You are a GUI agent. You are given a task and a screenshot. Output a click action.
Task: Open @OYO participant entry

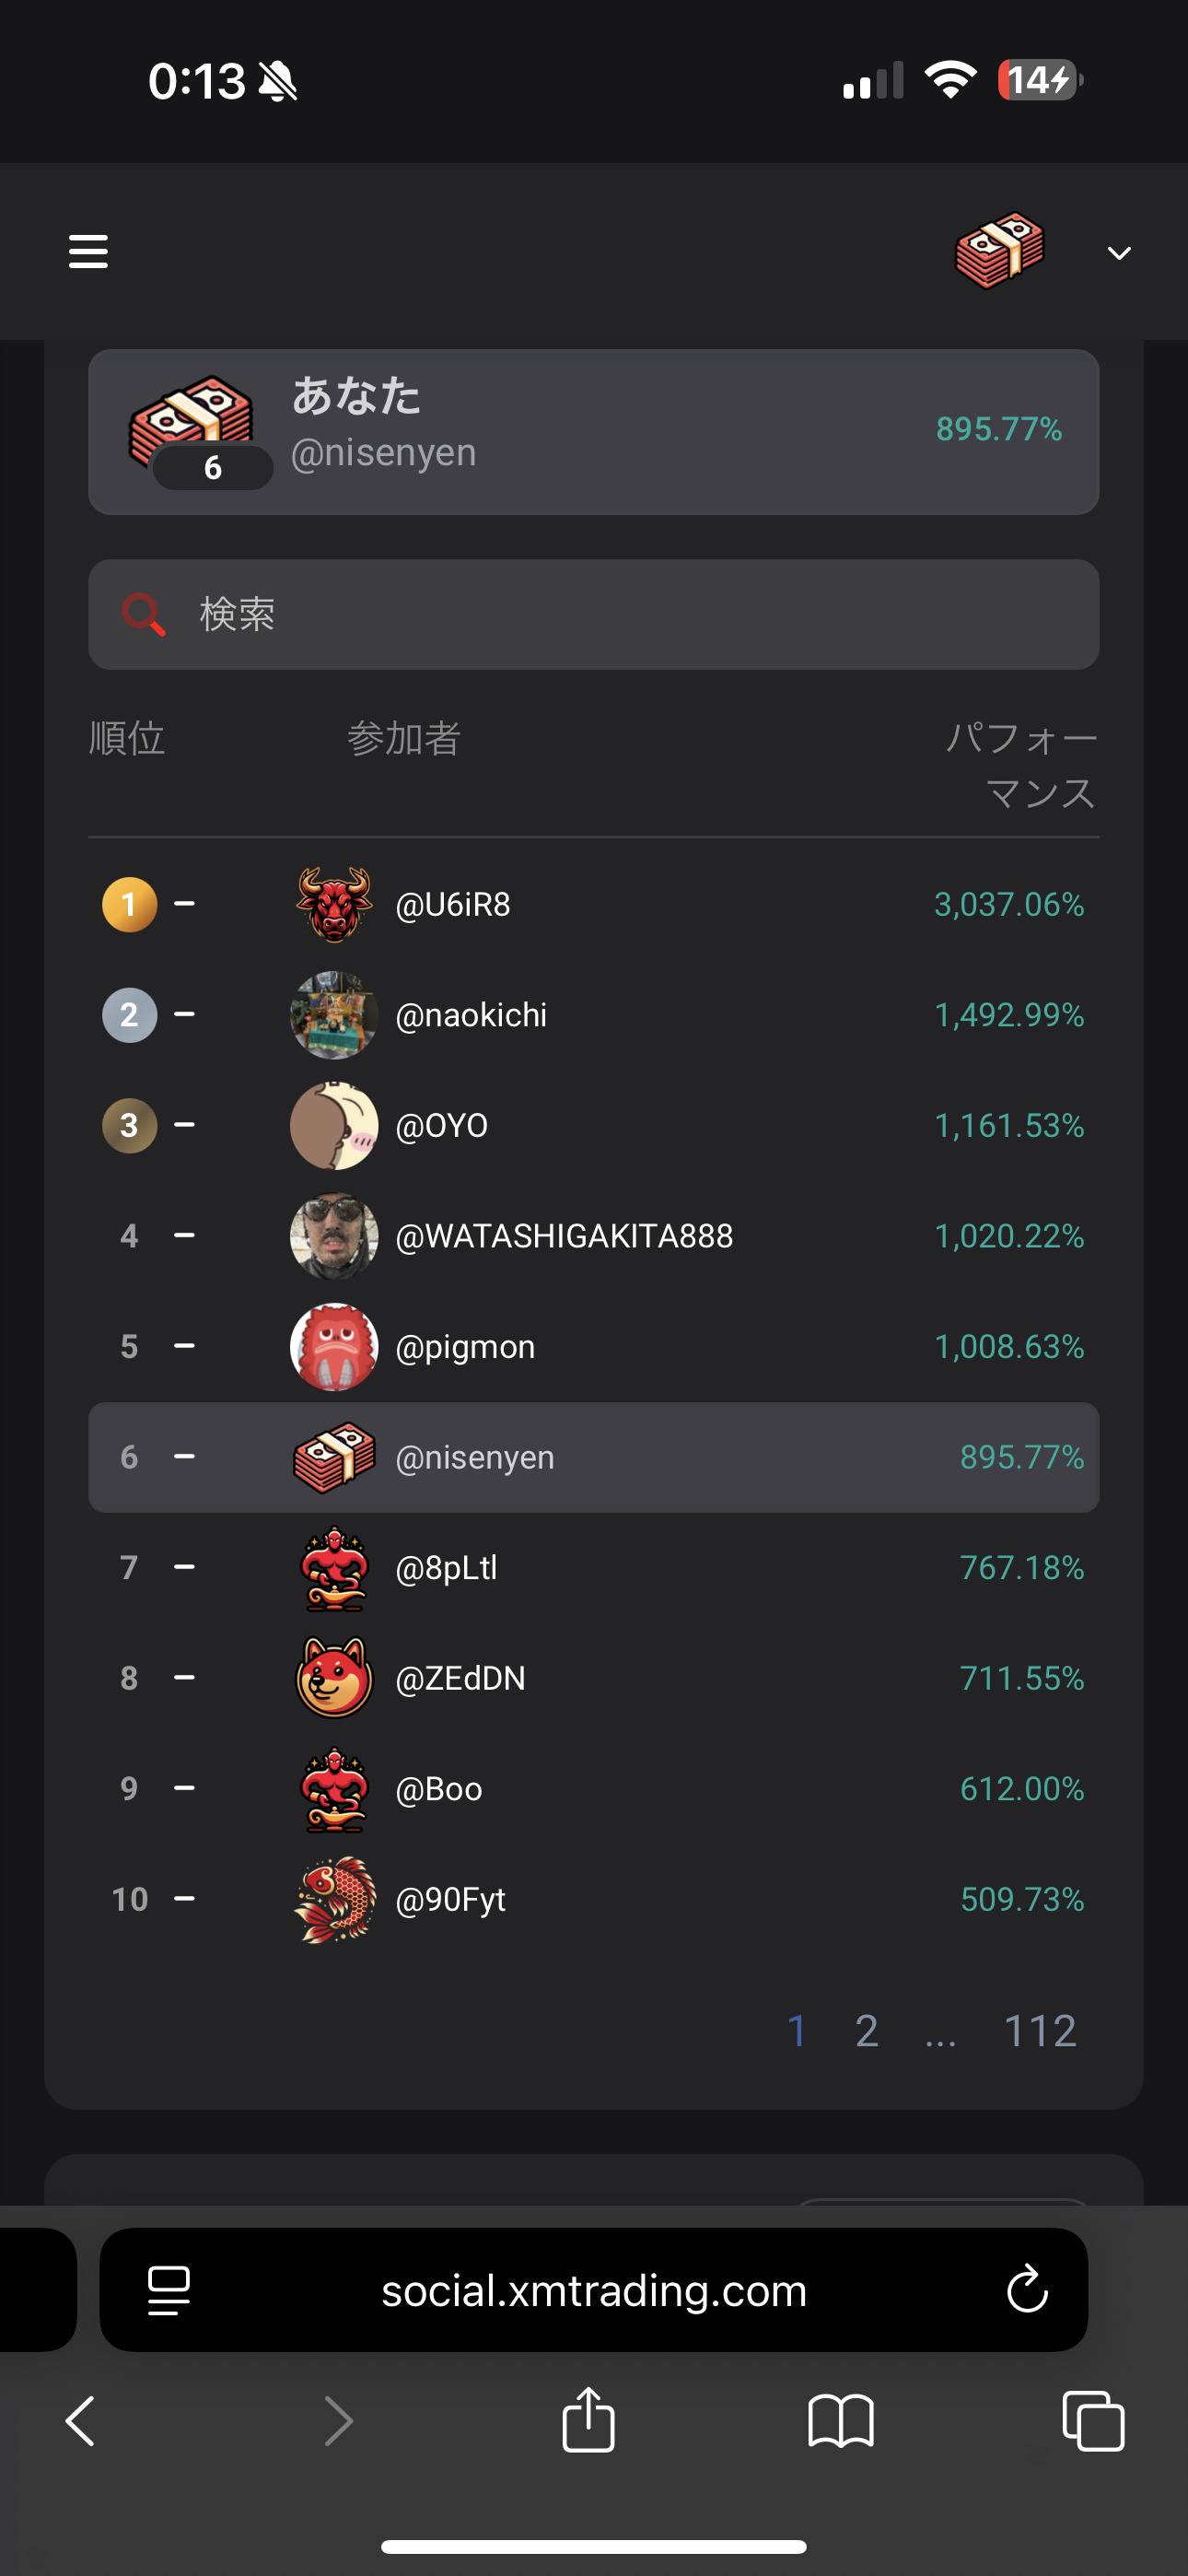441,1126
